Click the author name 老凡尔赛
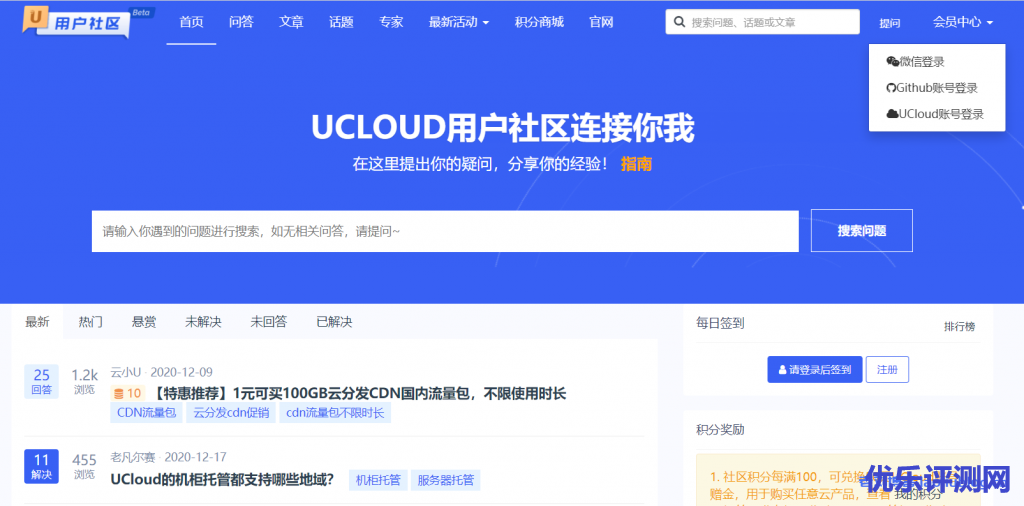Viewport: 1024px width, 506px height. (x=133, y=457)
